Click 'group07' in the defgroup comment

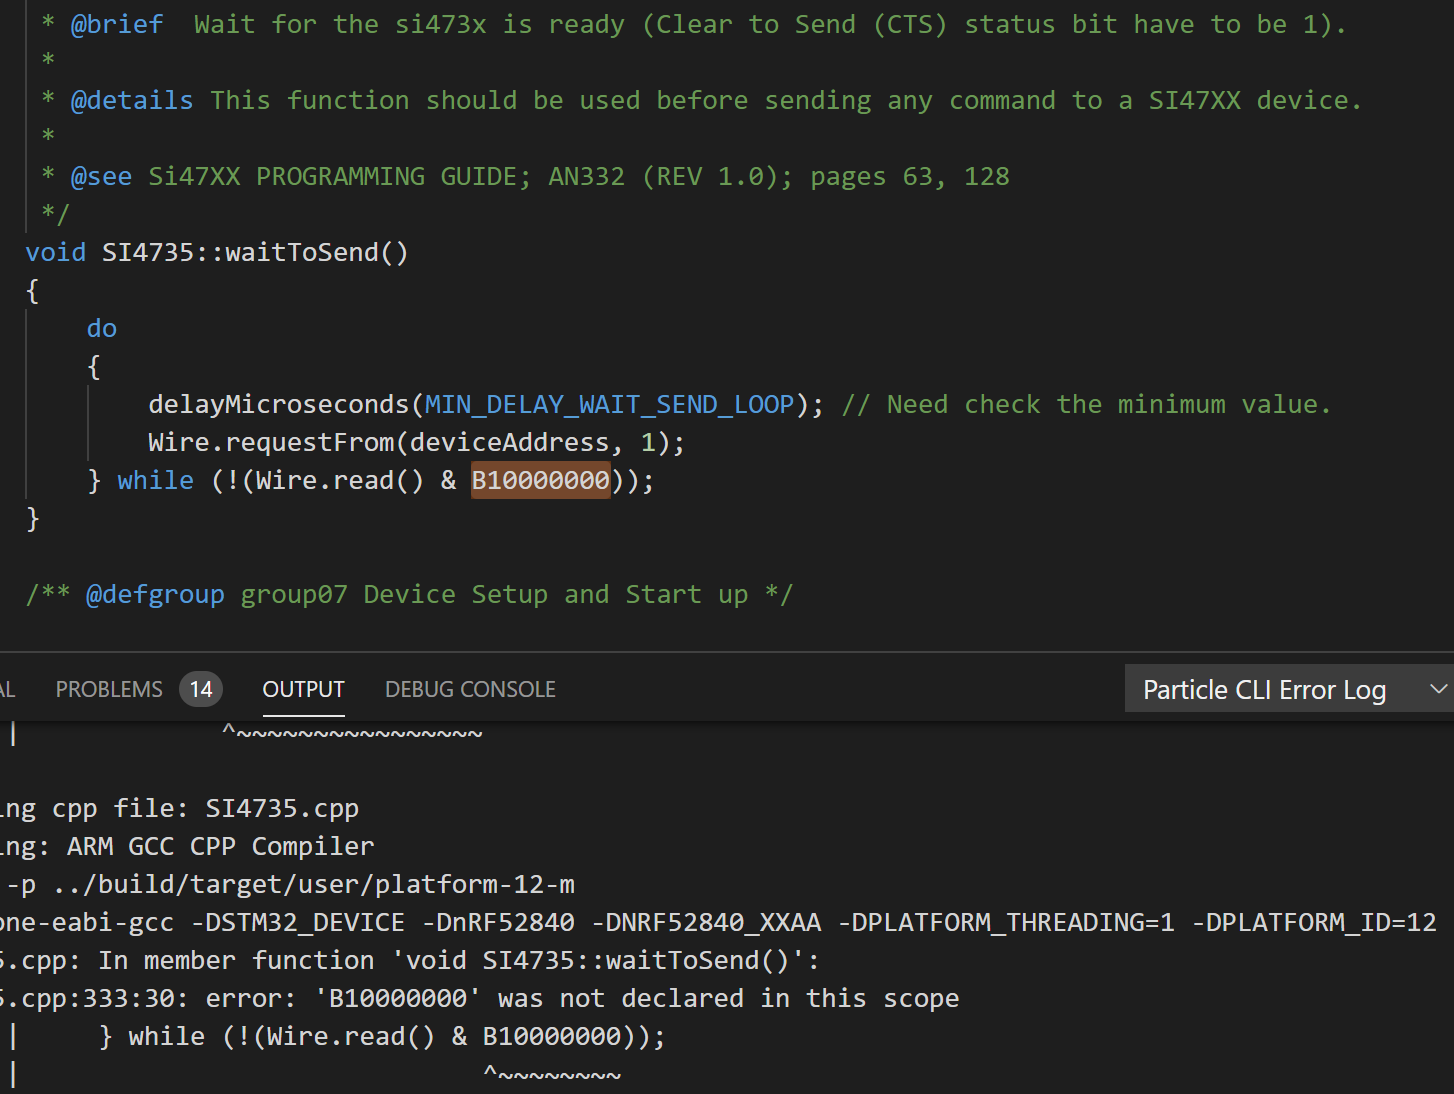click(294, 594)
